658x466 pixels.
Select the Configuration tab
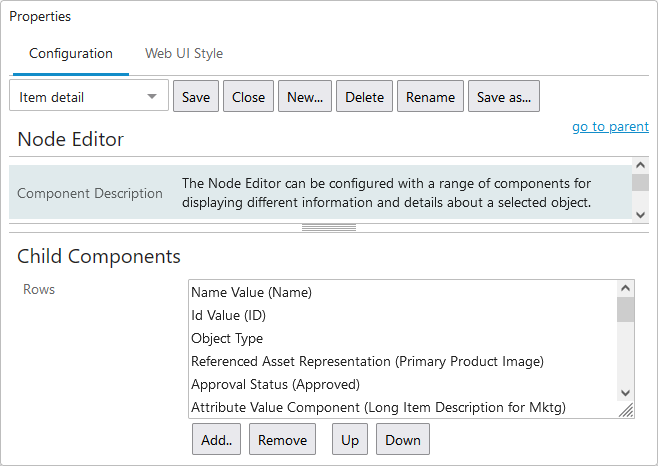(71, 53)
